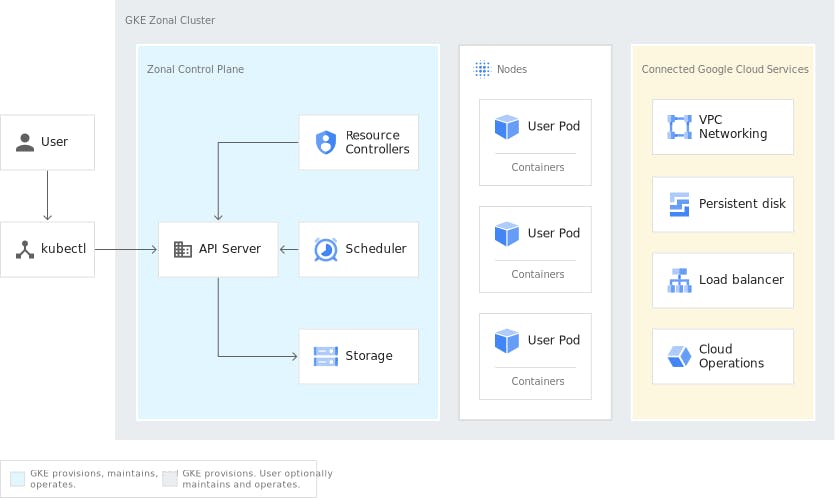The width and height of the screenshot is (835, 499).
Task: Click the Cloud Operations icon
Action: [680, 356]
